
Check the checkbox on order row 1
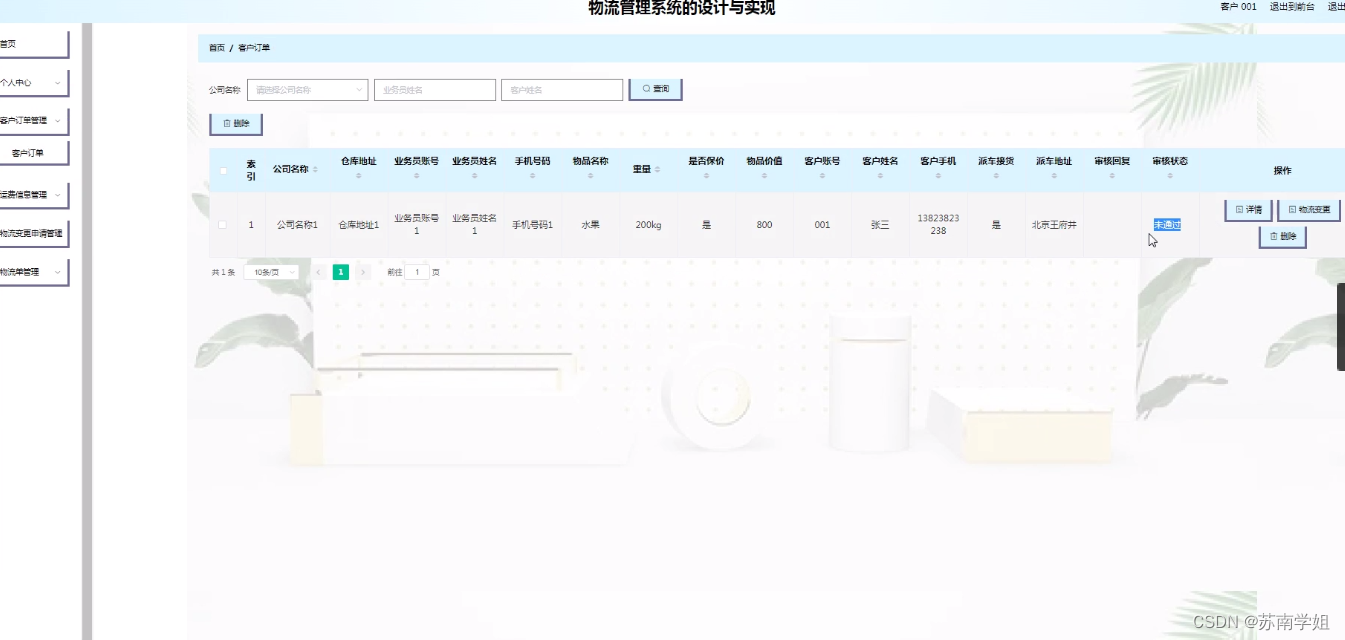tap(223, 224)
